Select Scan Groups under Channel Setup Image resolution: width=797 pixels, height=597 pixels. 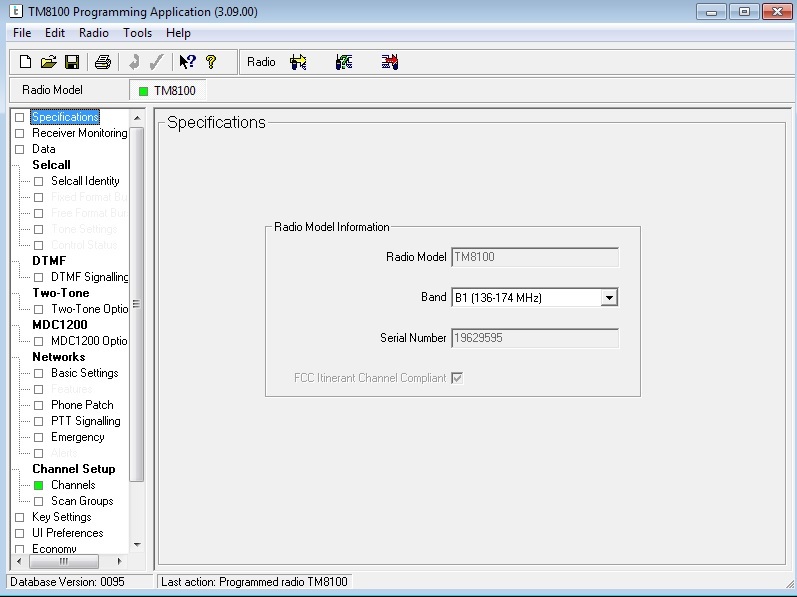(x=82, y=501)
